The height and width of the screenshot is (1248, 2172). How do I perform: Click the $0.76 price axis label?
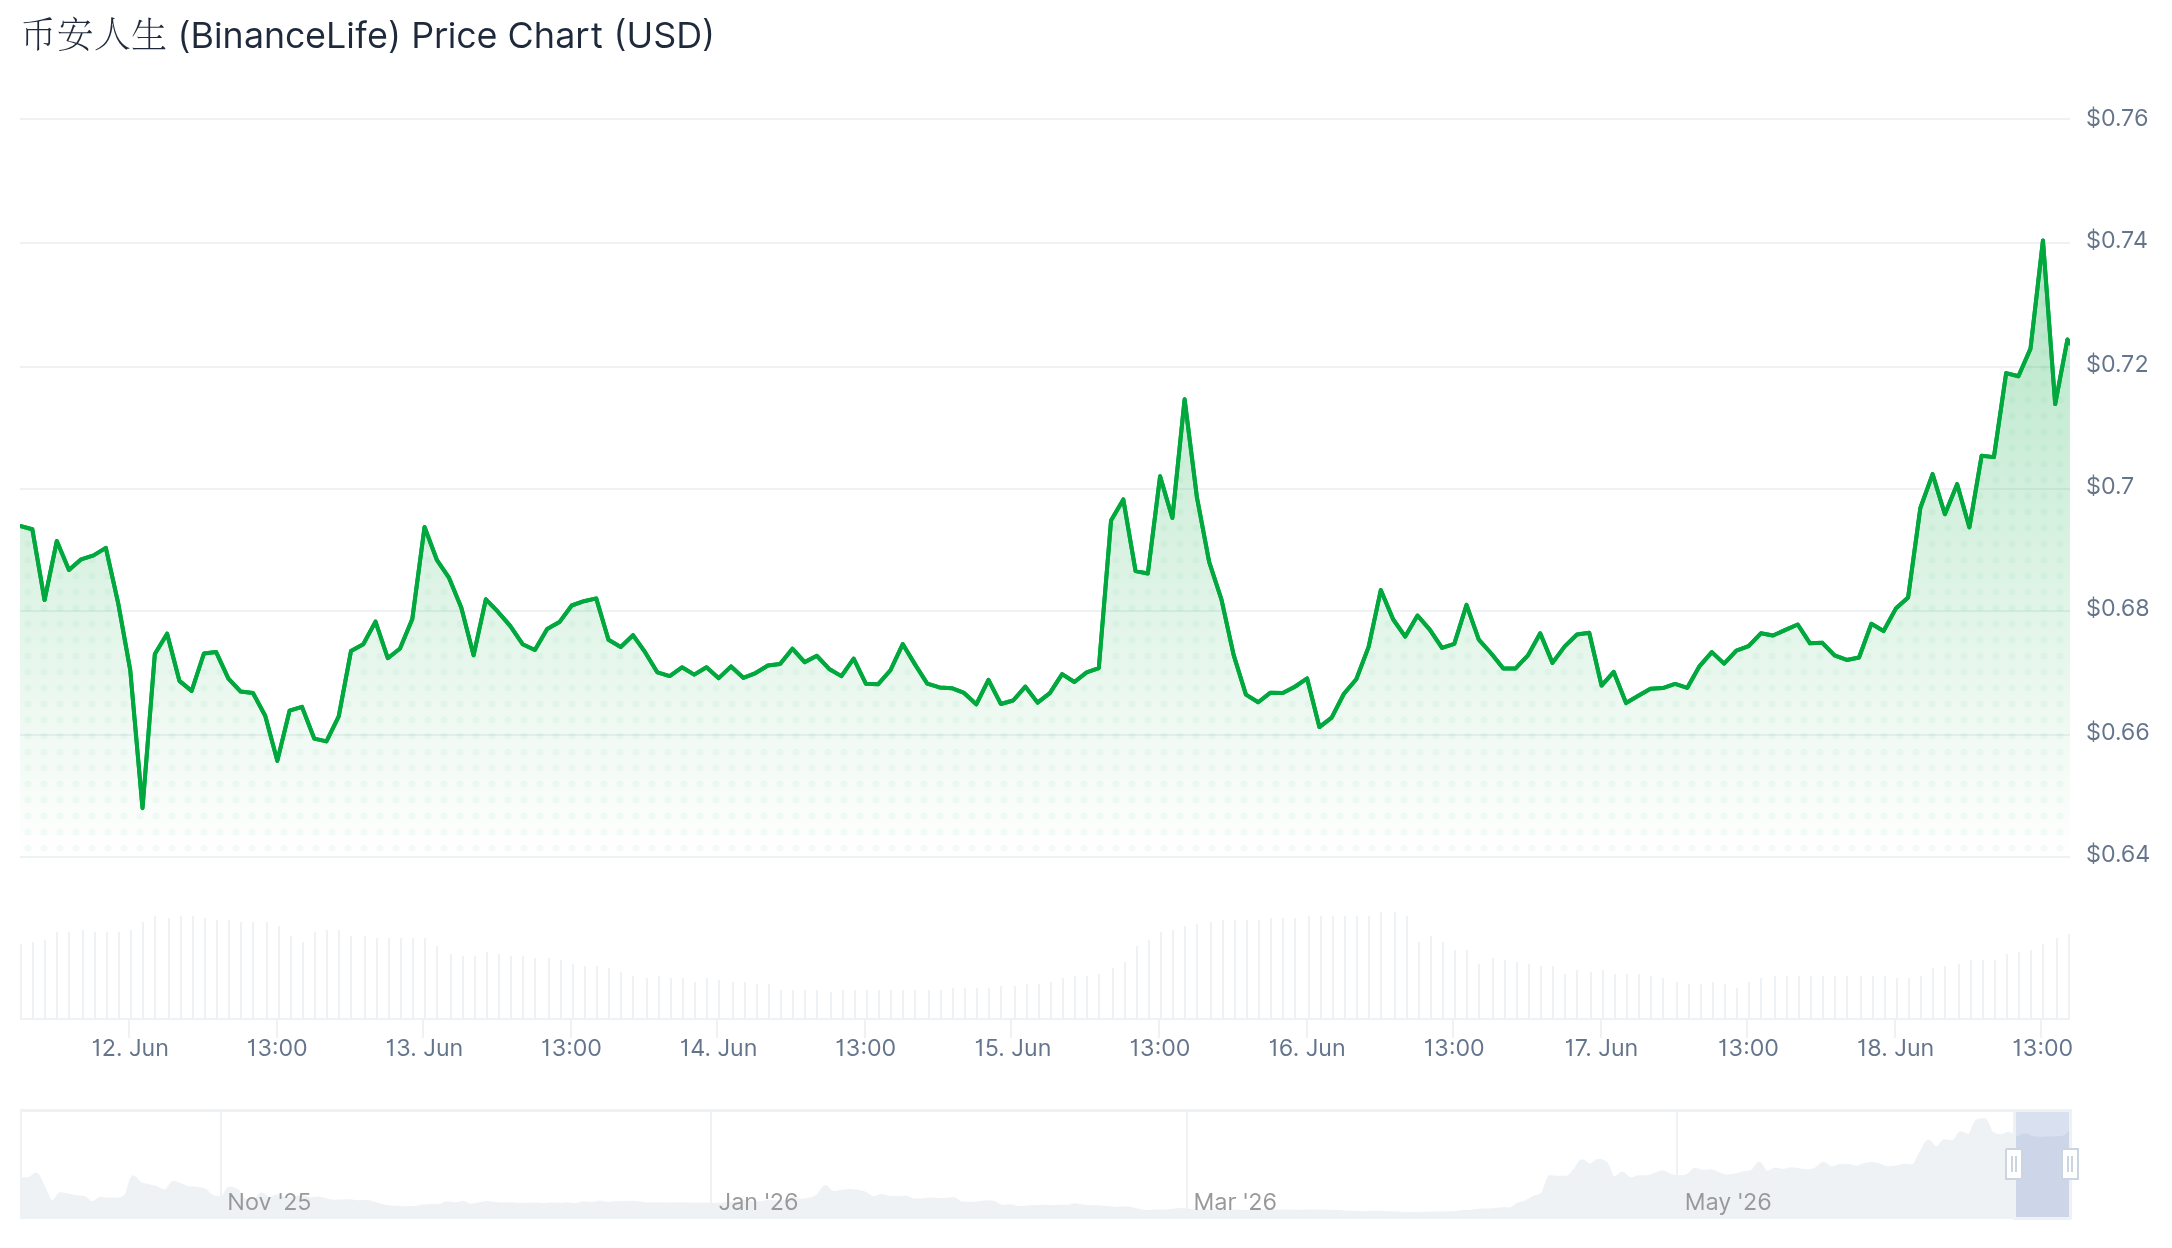[x=2117, y=118]
